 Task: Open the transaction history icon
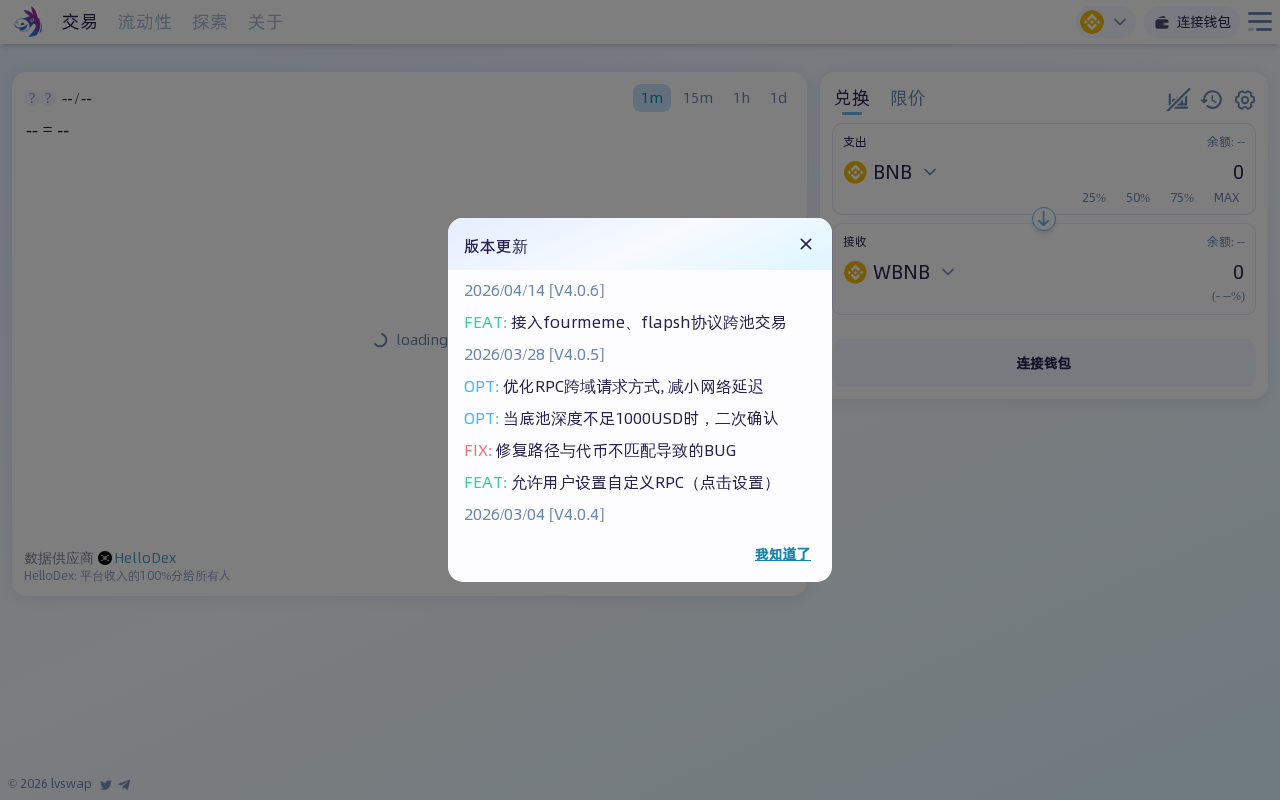[x=1211, y=100]
